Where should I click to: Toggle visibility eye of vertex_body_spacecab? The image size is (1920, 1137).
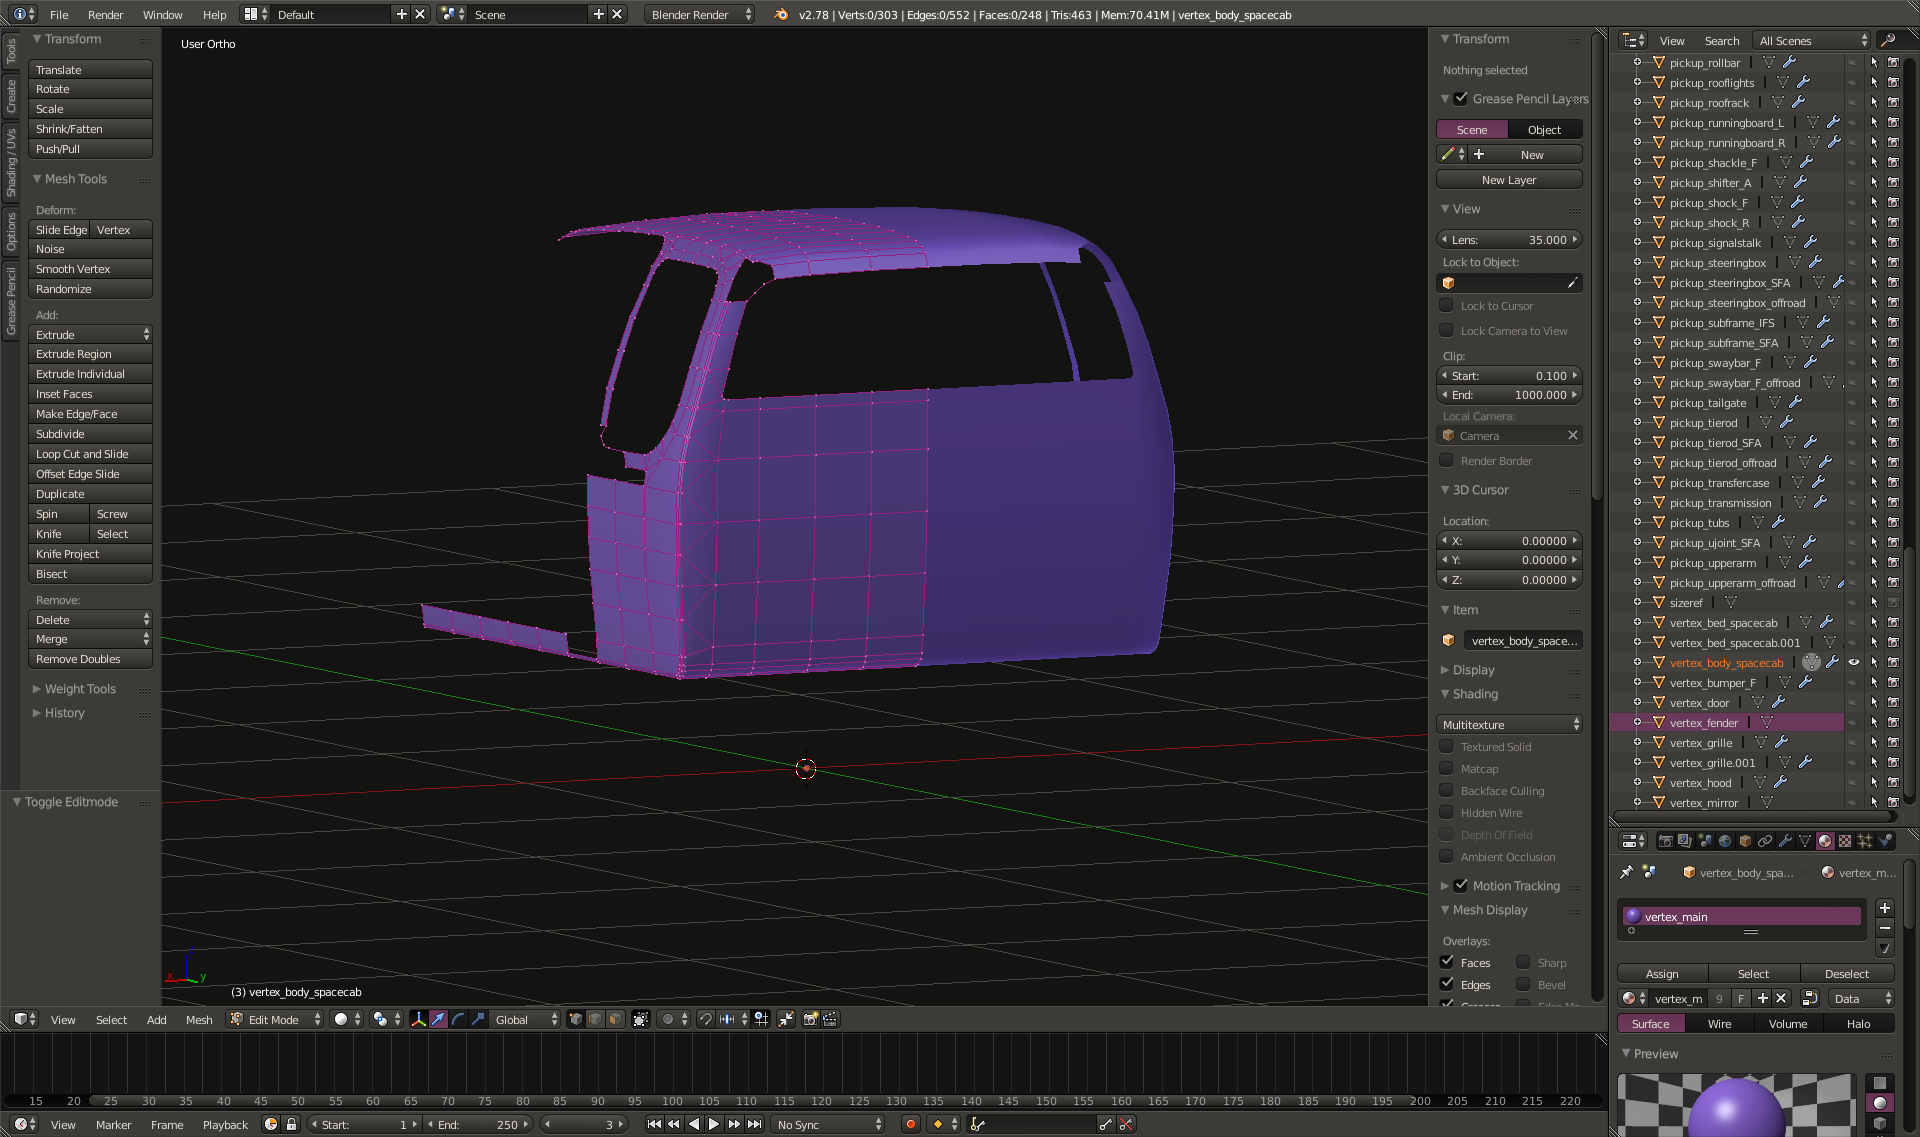(1853, 662)
